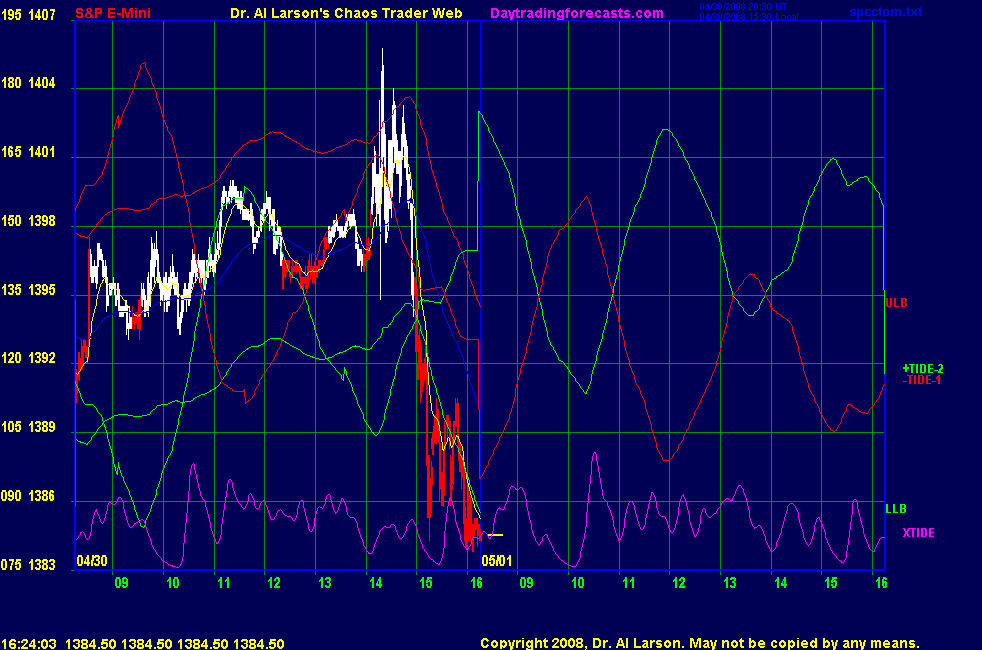Click hour 13 tick of the 05/01 session
Viewport: 982px width, 650px height.
[x=730, y=583]
